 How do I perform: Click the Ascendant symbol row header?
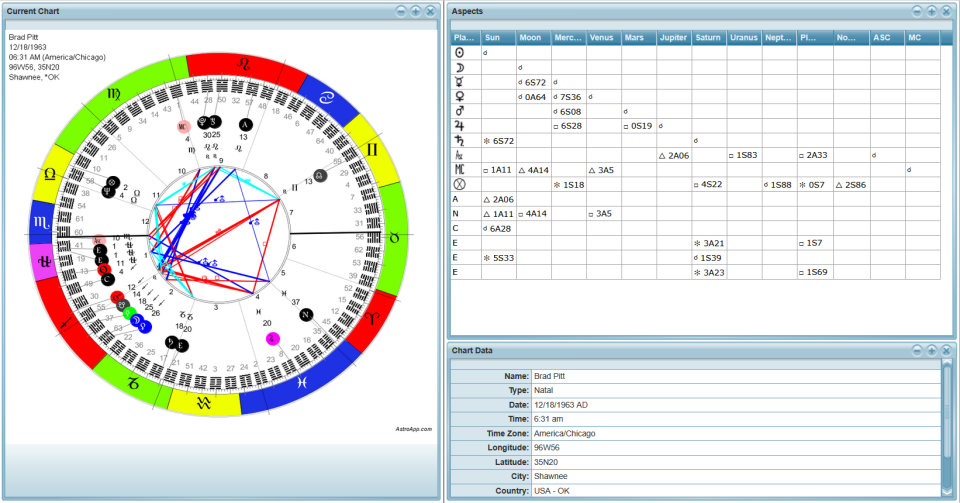pyautogui.click(x=460, y=155)
